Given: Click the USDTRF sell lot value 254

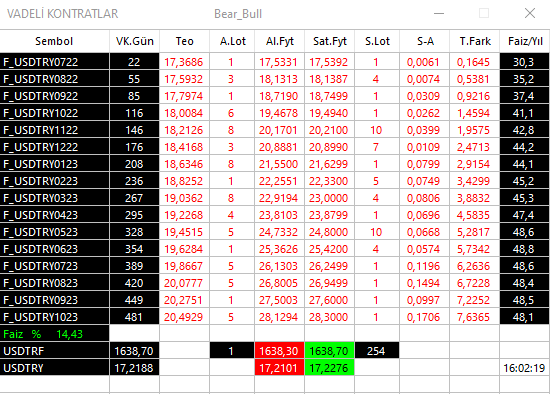Looking at the screenshot, I should pos(377,351).
